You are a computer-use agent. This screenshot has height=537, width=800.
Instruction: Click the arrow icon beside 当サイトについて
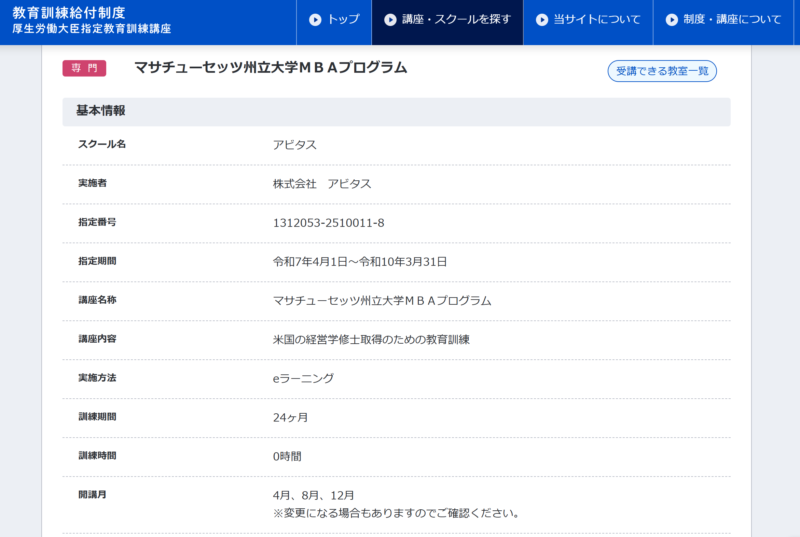pos(542,20)
